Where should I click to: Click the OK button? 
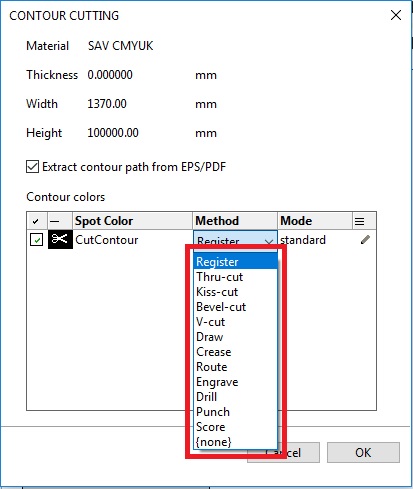[363, 452]
